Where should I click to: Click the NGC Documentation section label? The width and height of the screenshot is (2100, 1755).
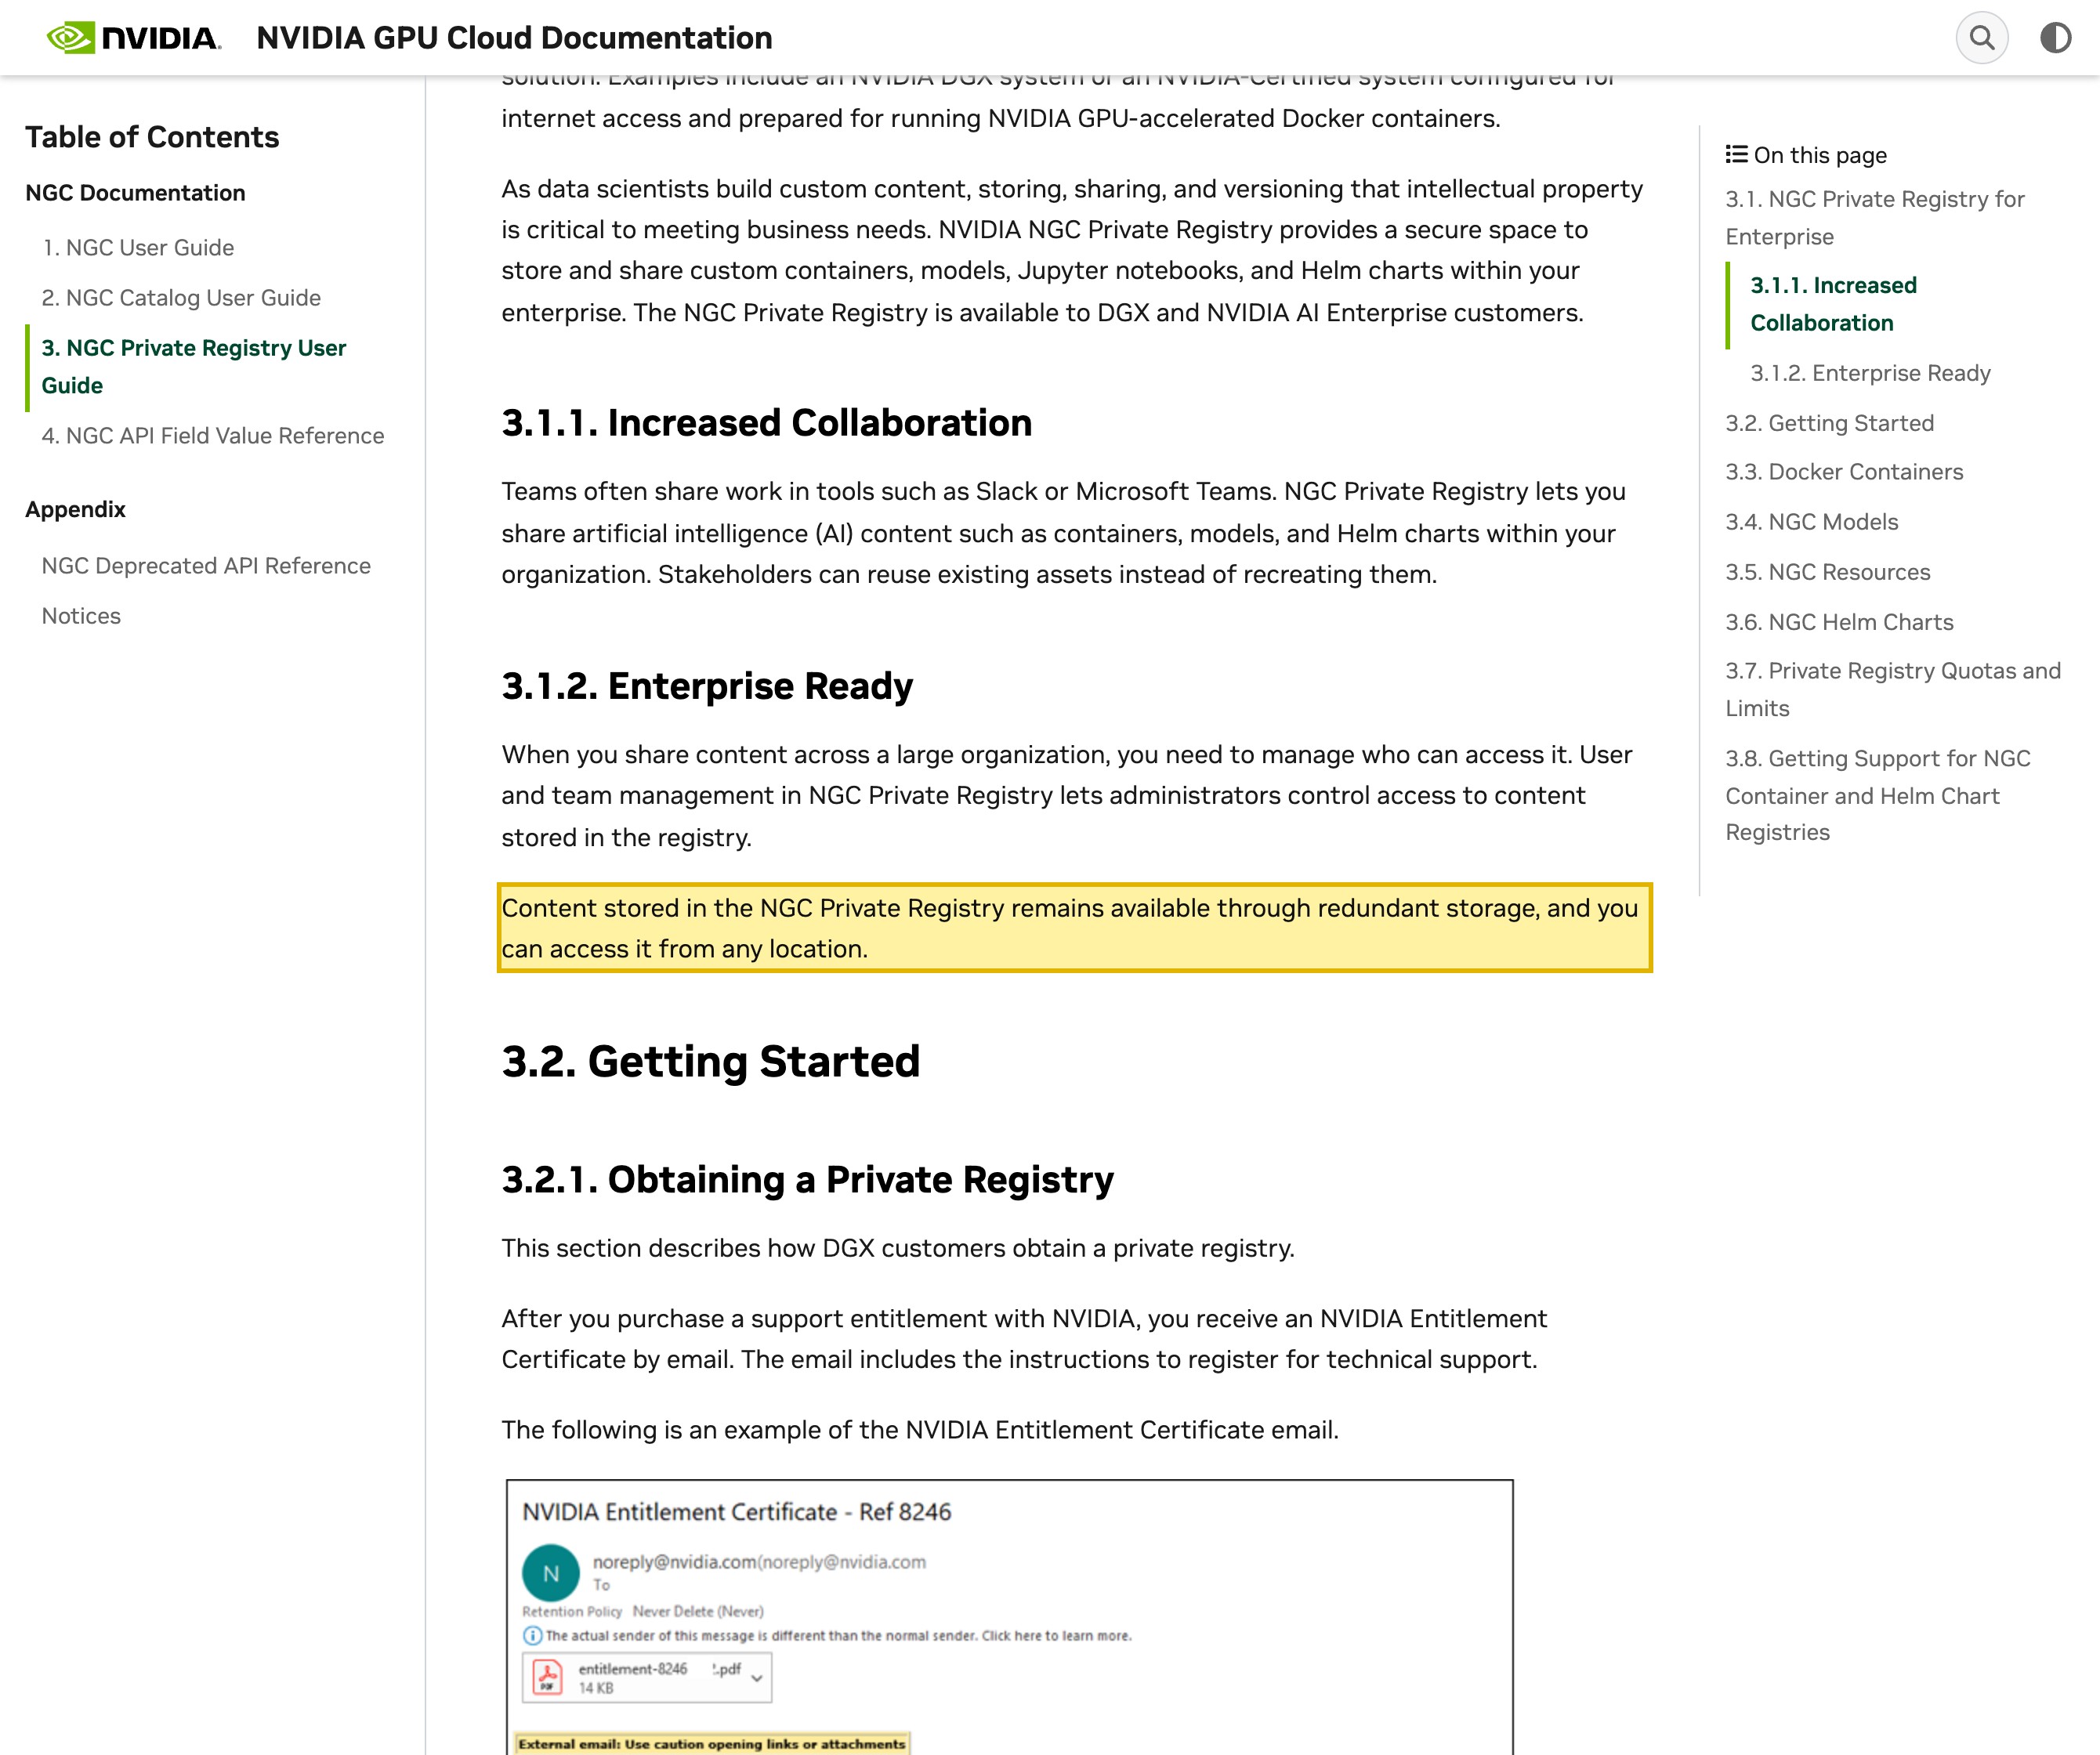click(x=135, y=192)
